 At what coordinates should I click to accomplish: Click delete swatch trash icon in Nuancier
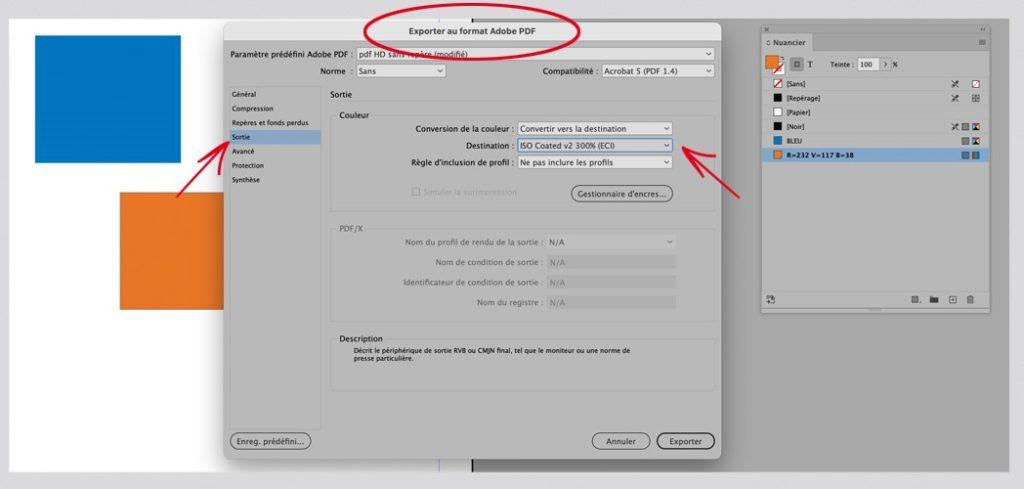coord(970,300)
